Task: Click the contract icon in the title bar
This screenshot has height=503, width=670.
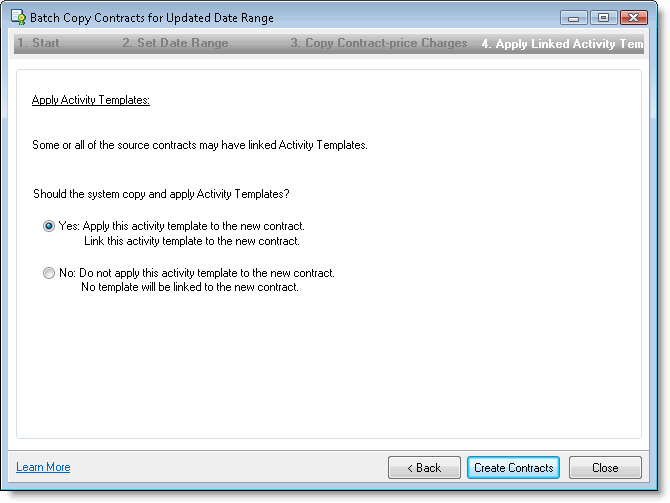Action: tap(18, 18)
